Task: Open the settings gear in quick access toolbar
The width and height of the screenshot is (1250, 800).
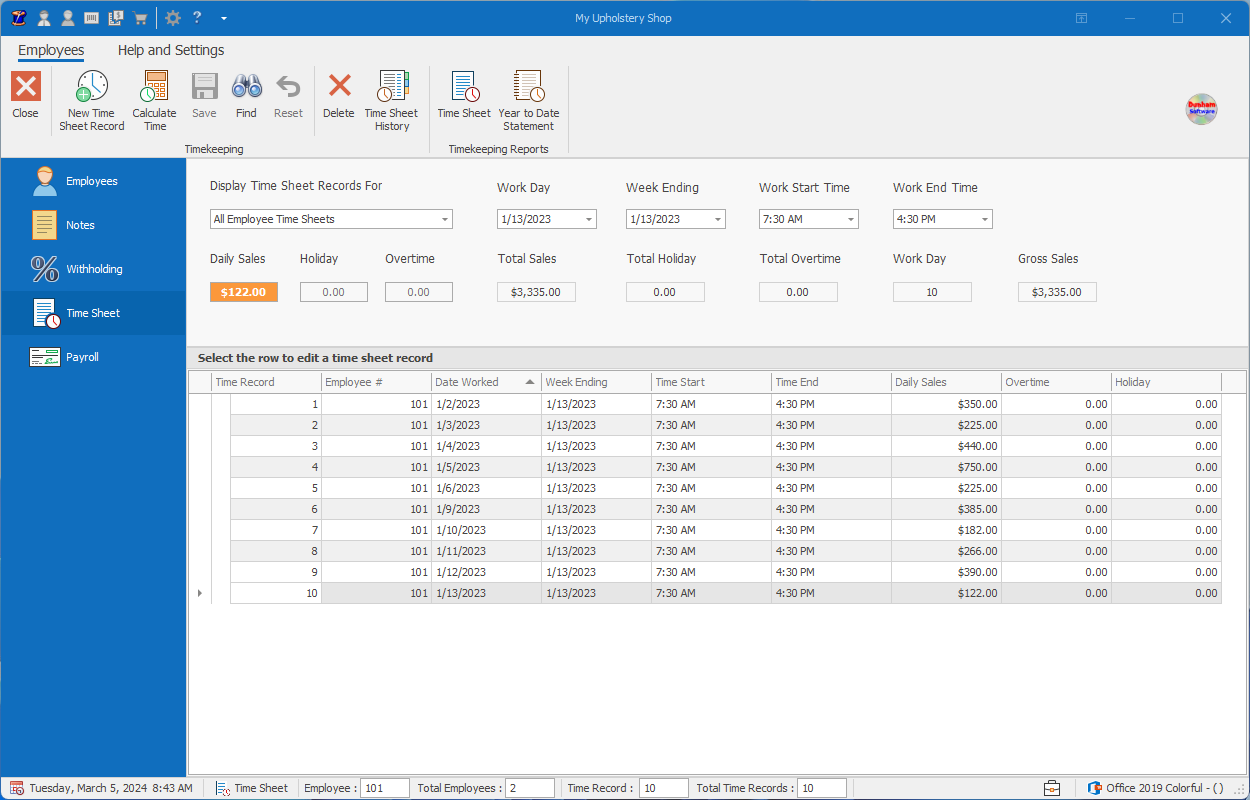Action: point(172,17)
